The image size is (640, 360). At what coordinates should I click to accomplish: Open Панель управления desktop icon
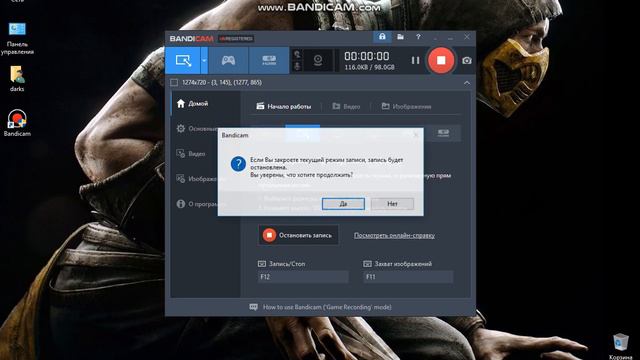17,38
